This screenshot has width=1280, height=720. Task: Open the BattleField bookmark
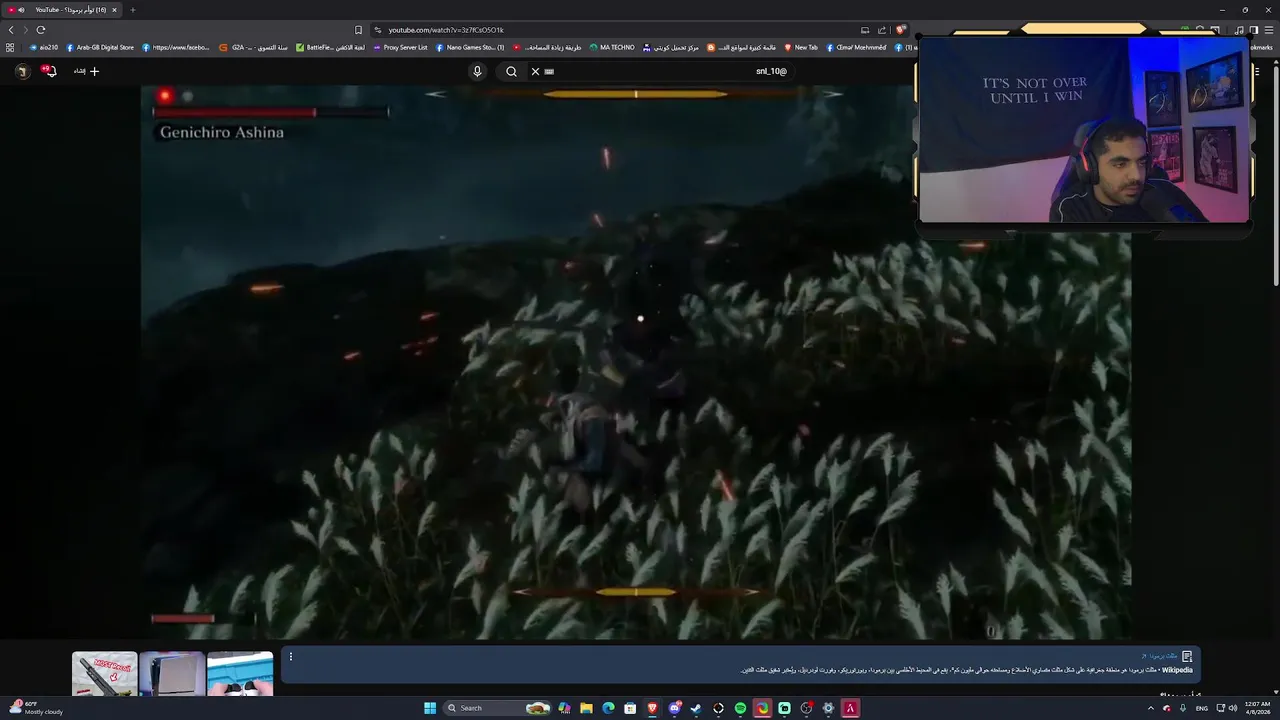point(330,47)
